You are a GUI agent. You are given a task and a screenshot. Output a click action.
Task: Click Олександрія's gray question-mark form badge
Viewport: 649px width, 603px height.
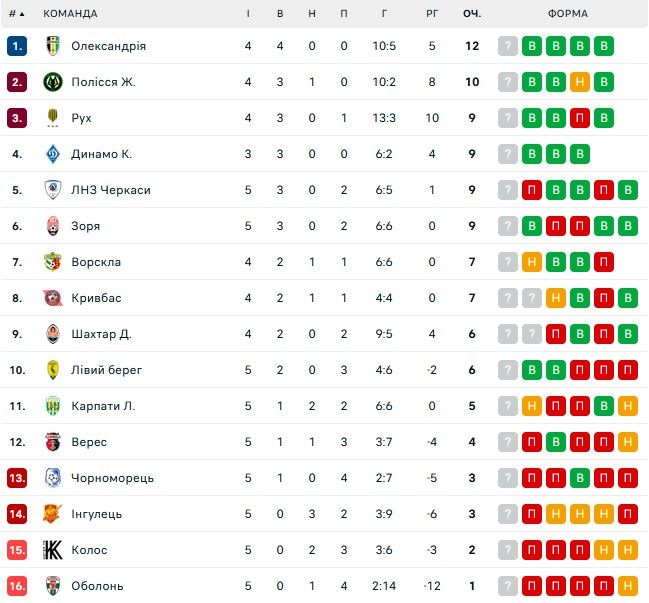coord(508,46)
